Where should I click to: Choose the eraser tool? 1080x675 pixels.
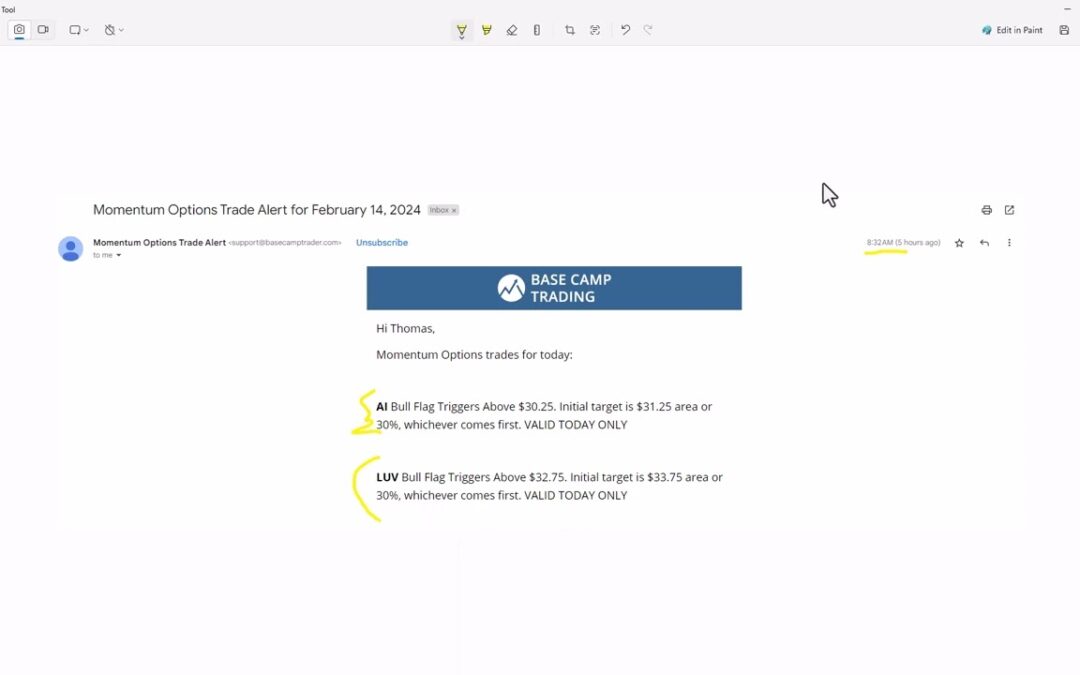tap(512, 30)
